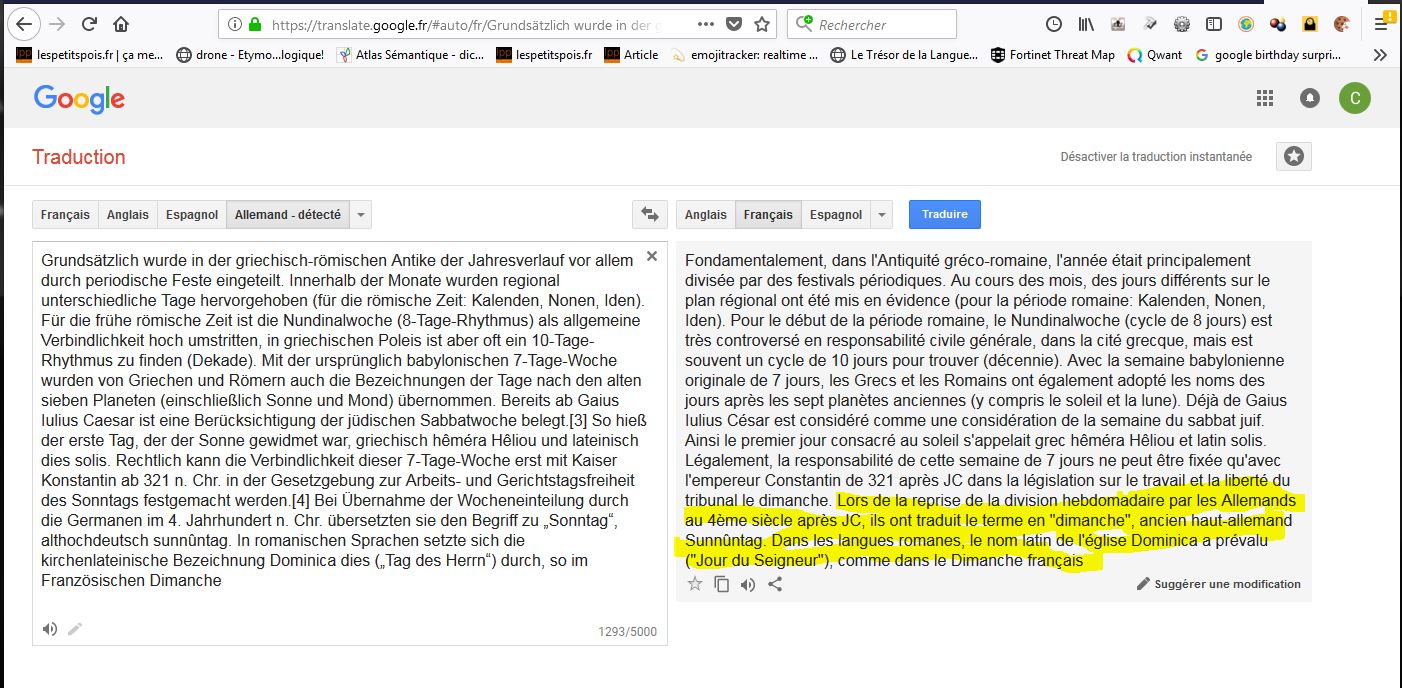1402x688 pixels.
Task: Expand the target language dropdown arrow
Action: tap(881, 214)
